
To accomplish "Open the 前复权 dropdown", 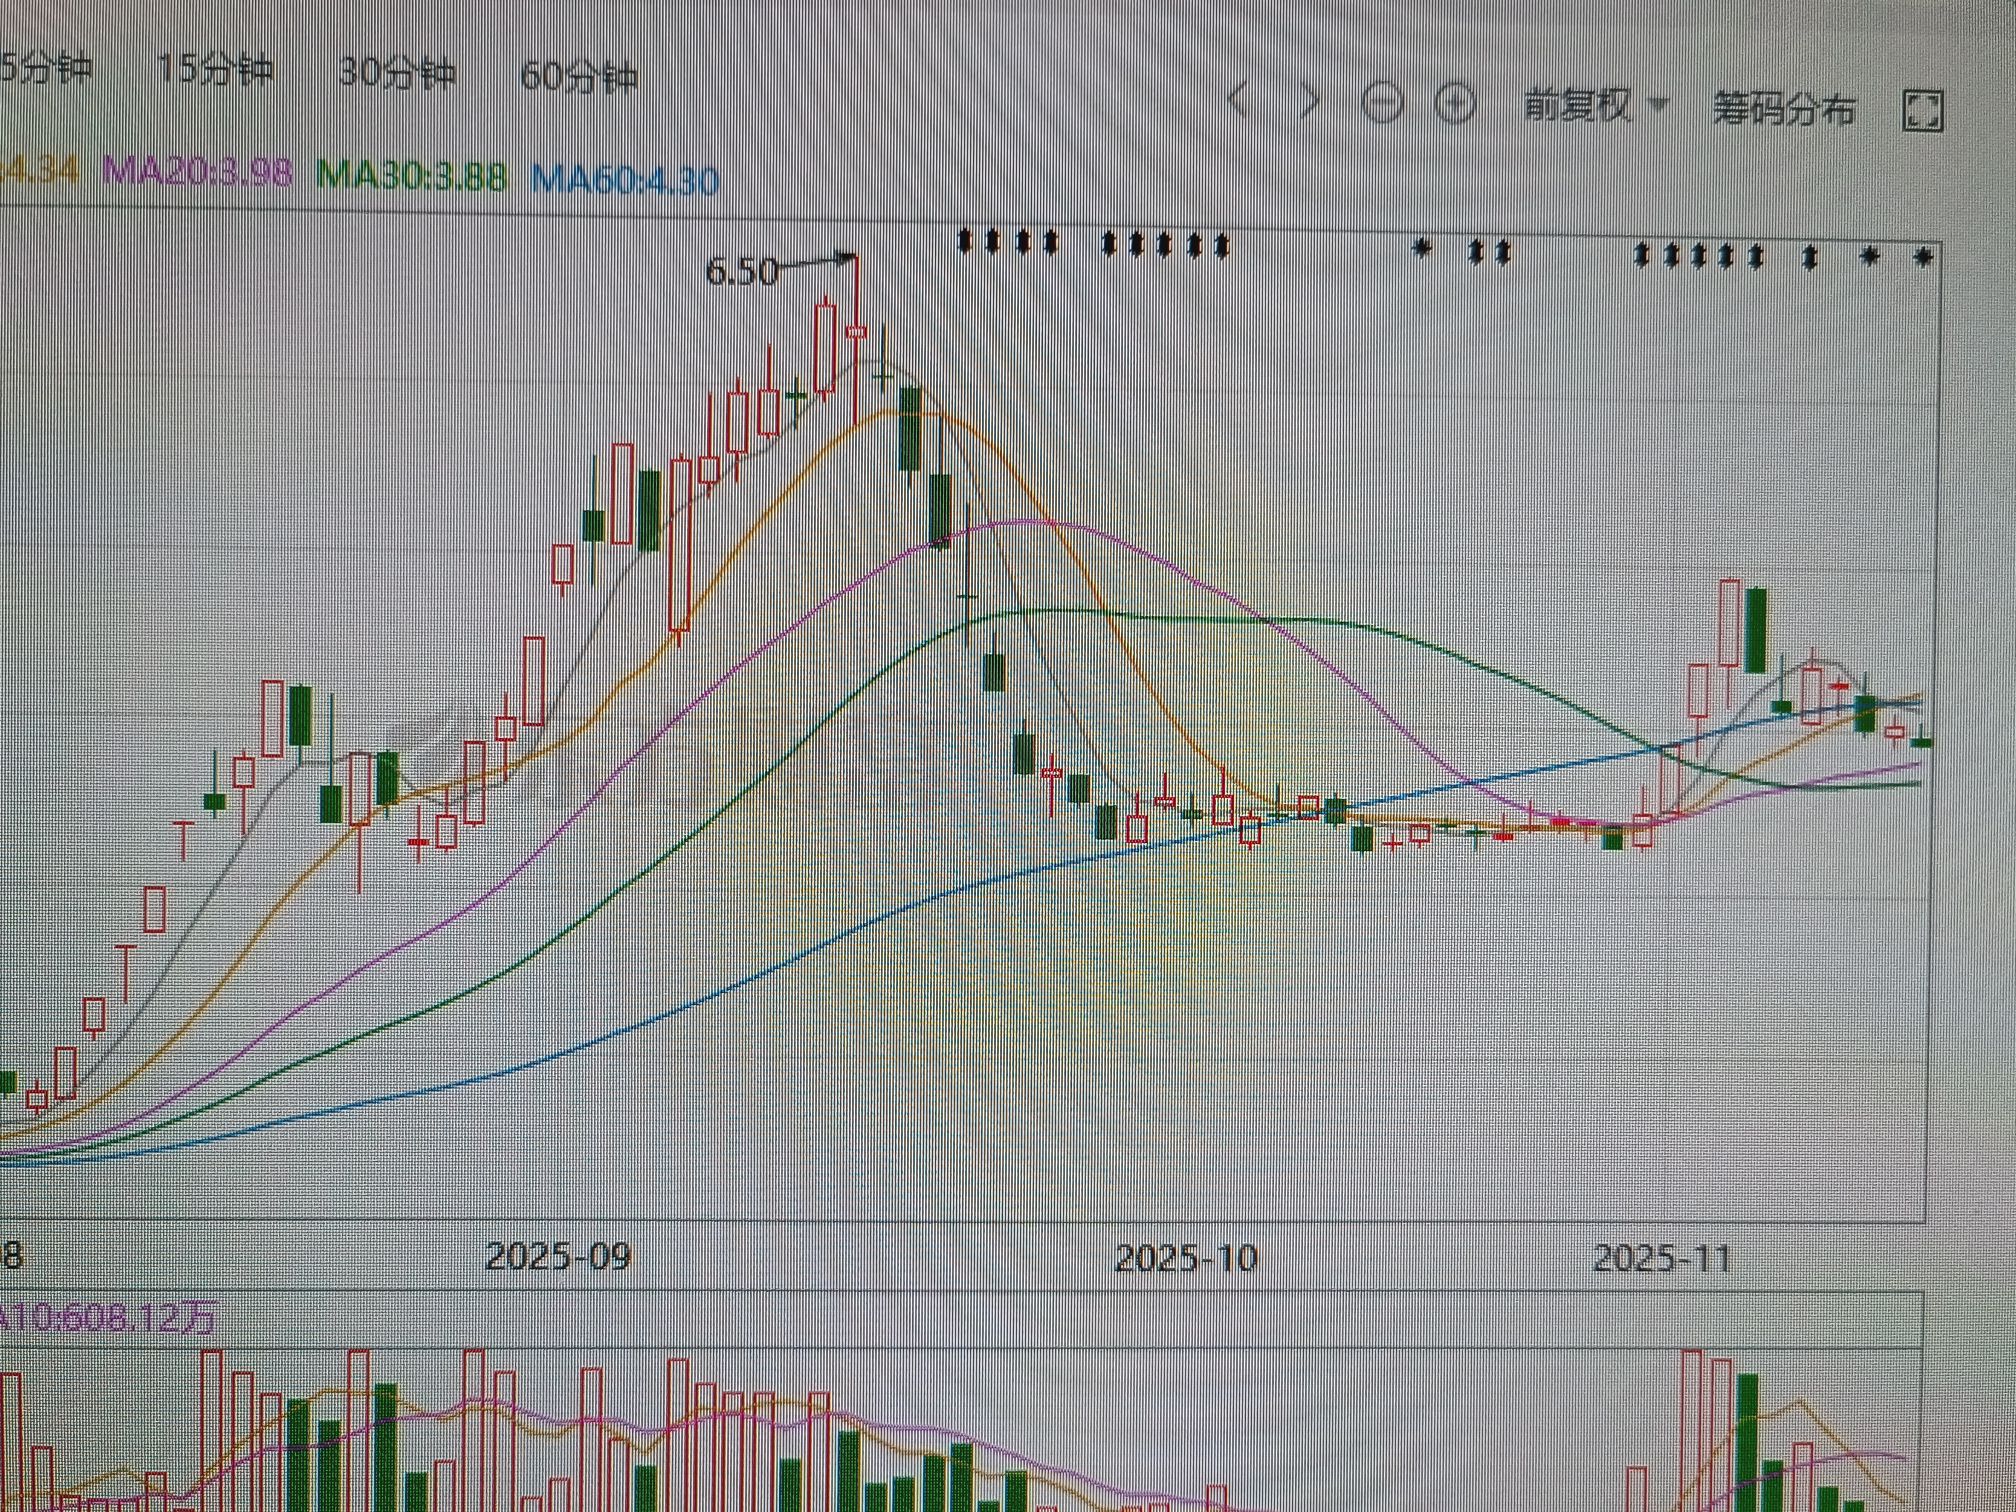I will (x=1578, y=105).
